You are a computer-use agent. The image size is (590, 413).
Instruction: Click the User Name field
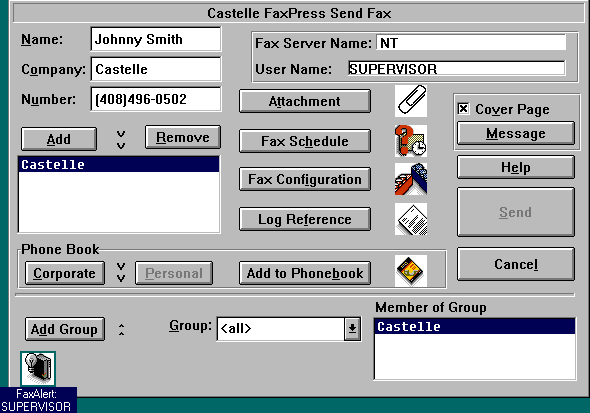456,69
